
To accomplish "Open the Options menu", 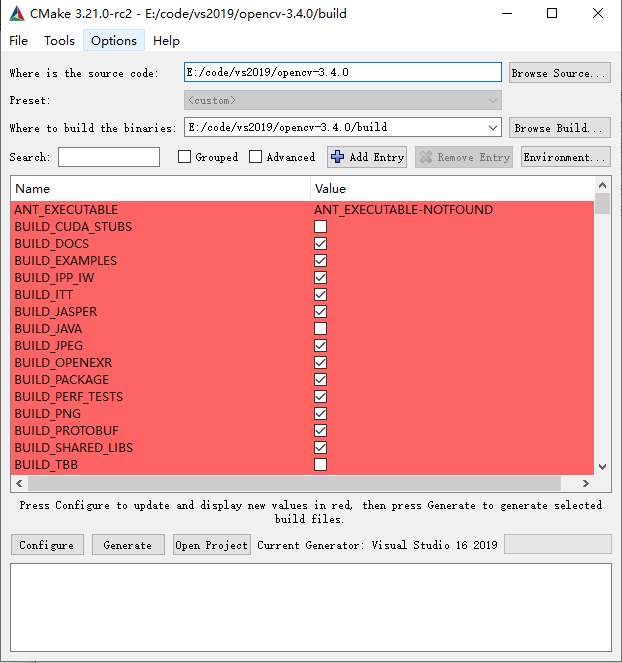I will point(114,41).
